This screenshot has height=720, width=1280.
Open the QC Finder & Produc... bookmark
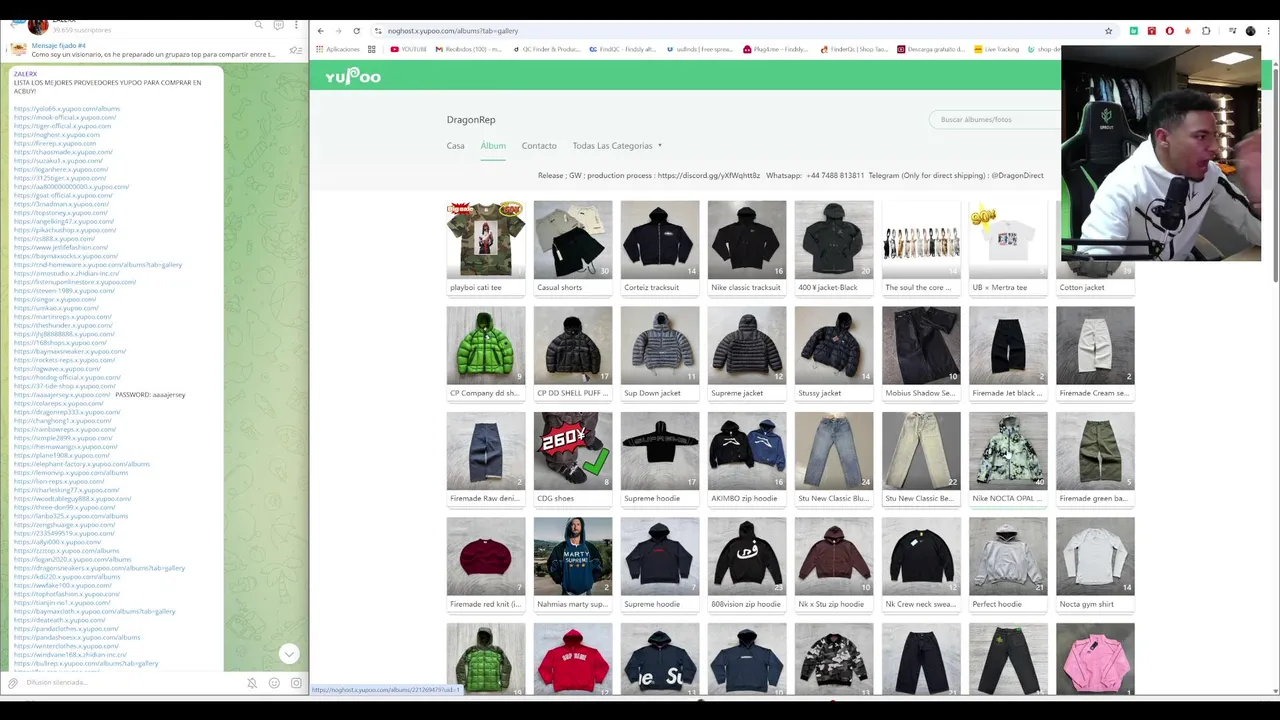[546, 49]
